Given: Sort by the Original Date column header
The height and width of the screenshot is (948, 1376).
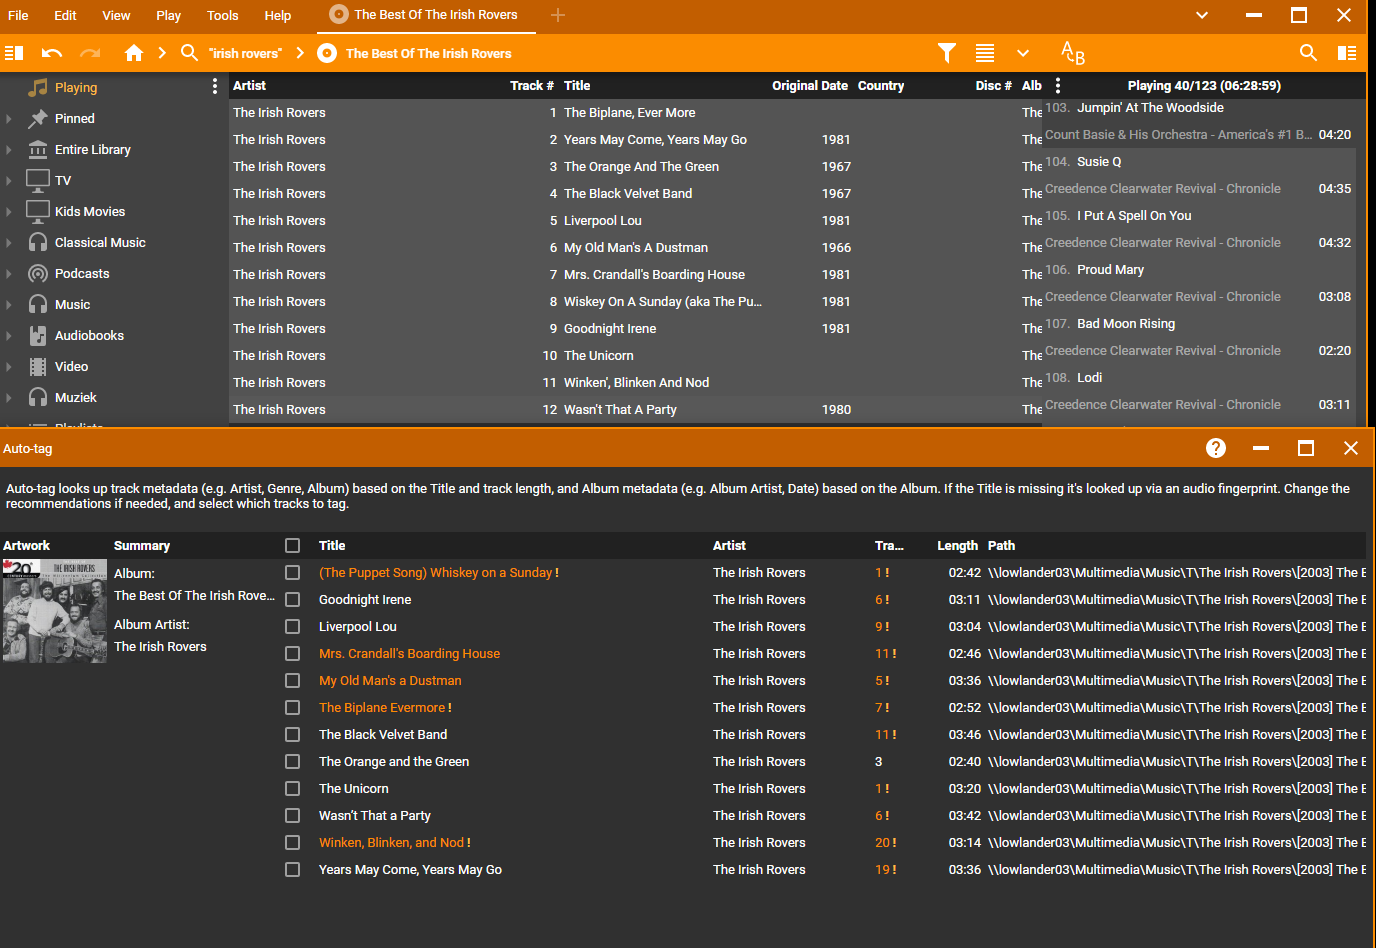Looking at the screenshot, I should (x=809, y=86).
